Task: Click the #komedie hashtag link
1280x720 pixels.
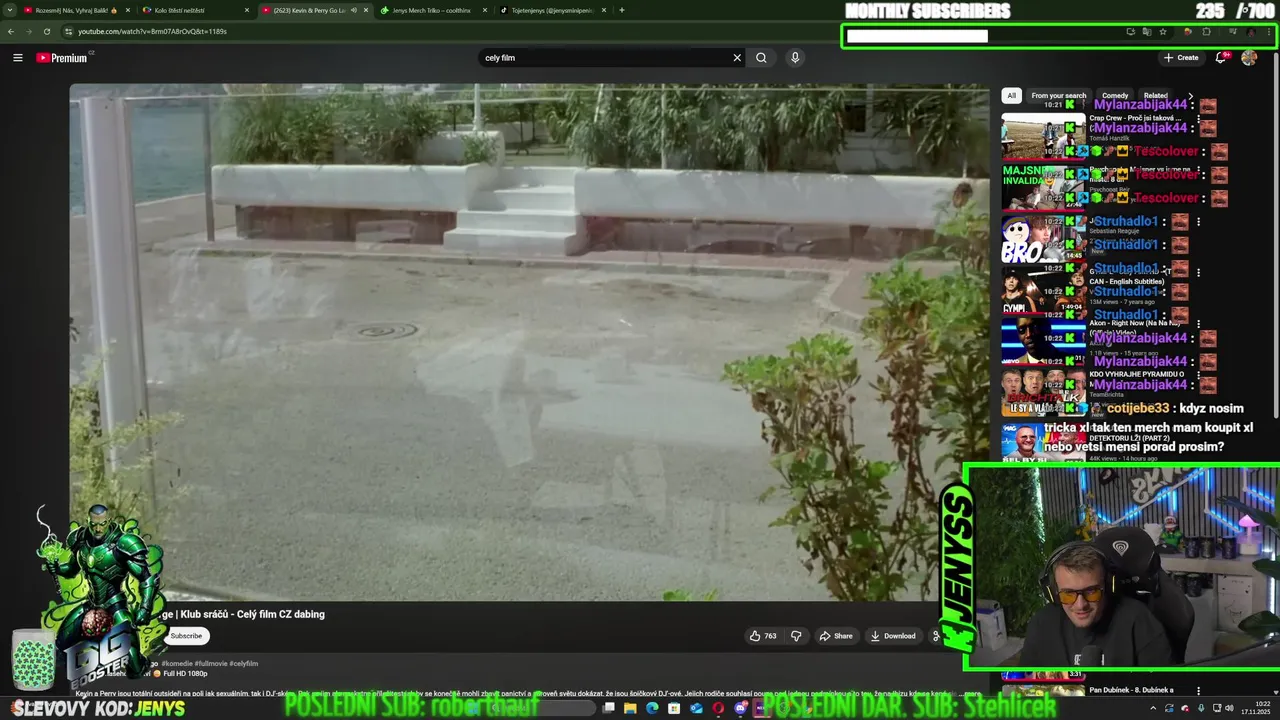Action: click(177, 664)
